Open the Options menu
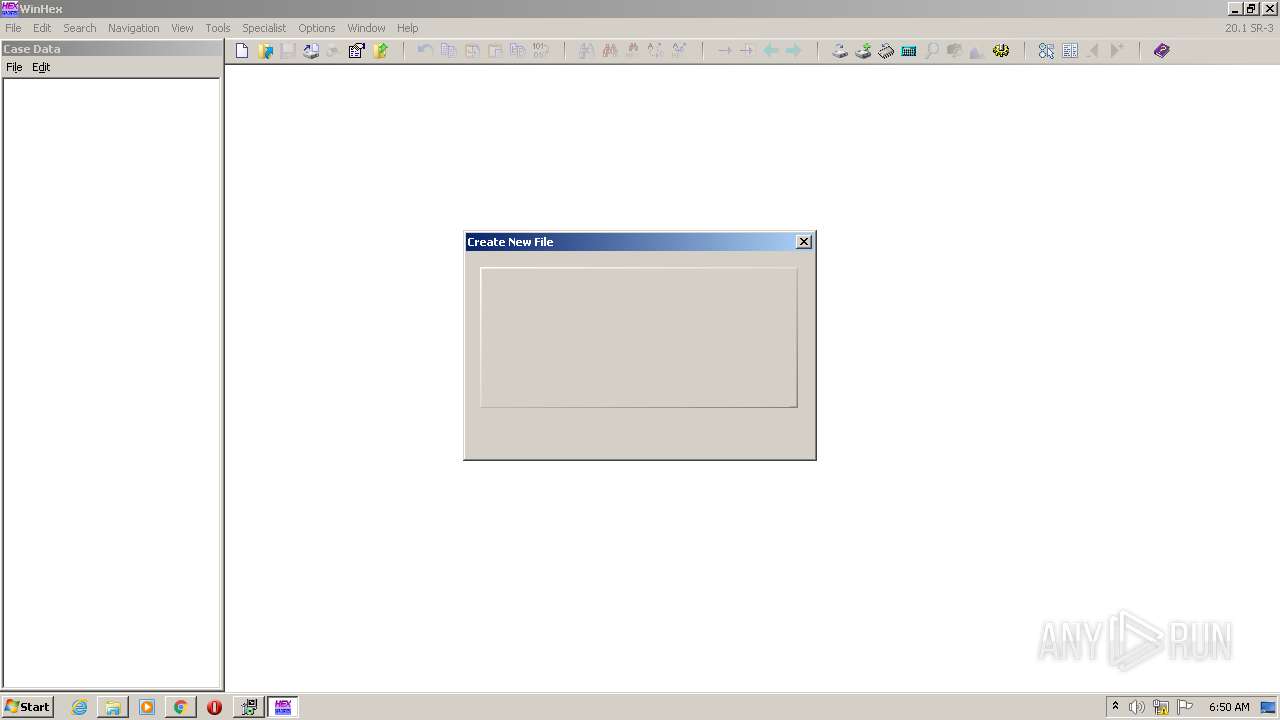This screenshot has width=1280, height=720. coord(316,28)
